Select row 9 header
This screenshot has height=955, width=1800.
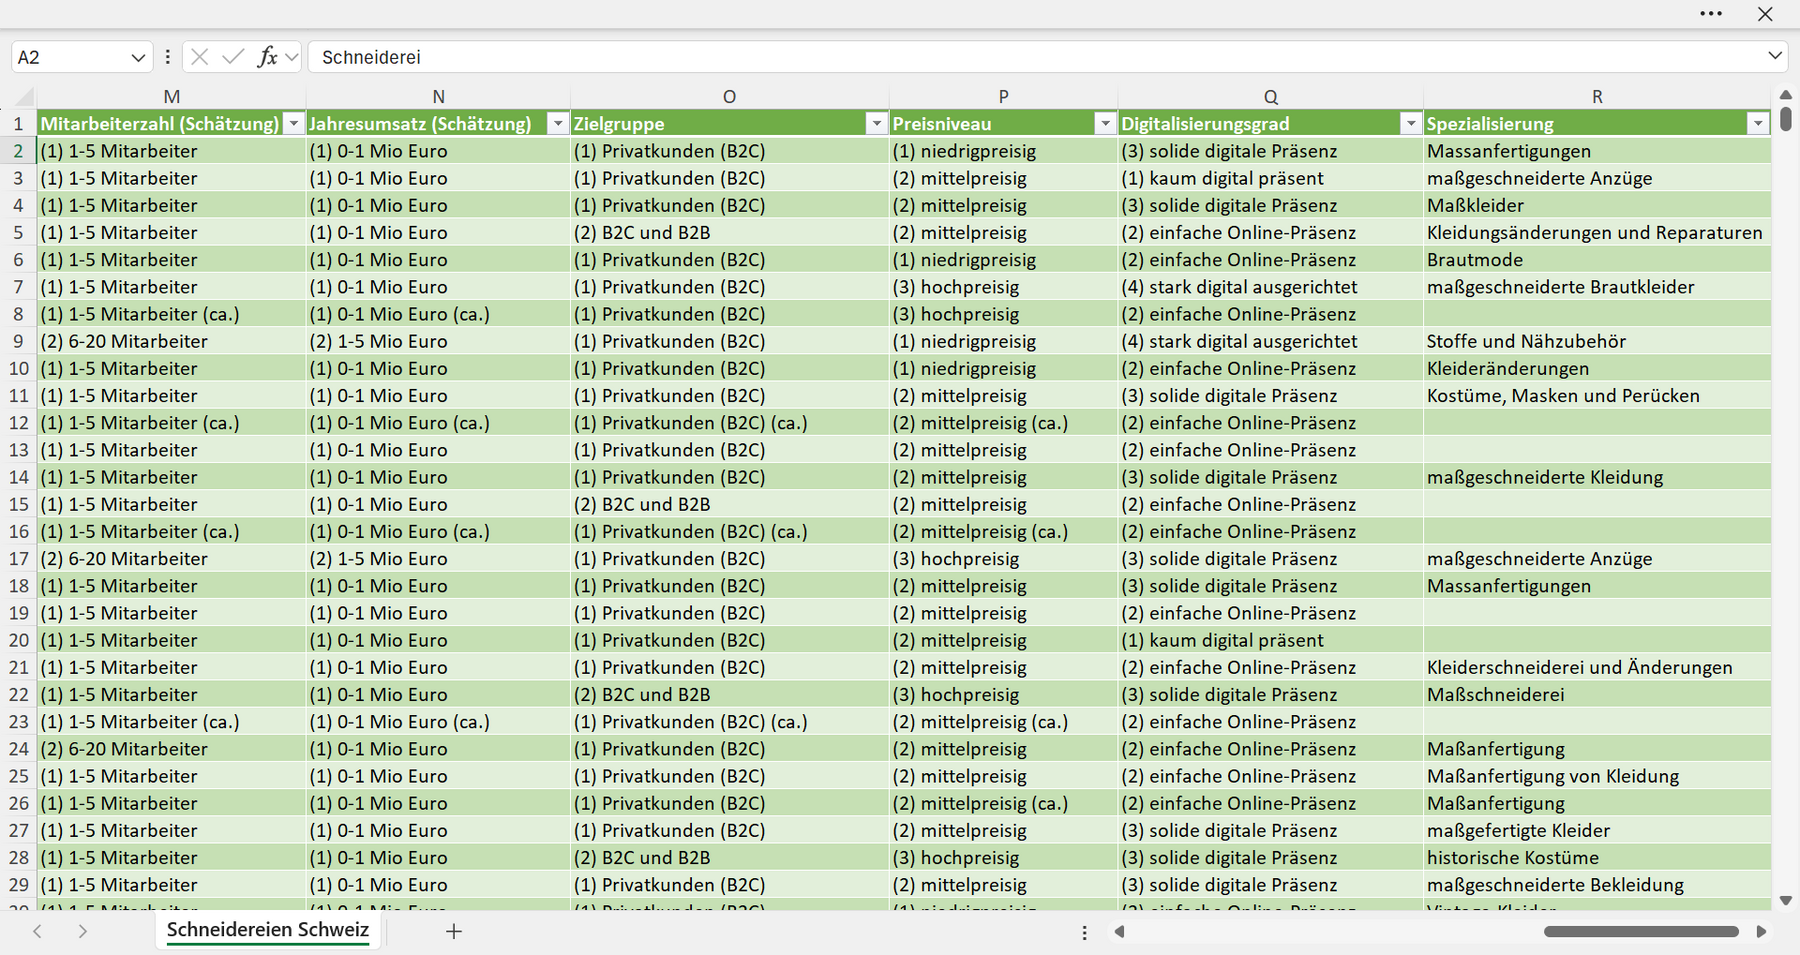coord(19,341)
